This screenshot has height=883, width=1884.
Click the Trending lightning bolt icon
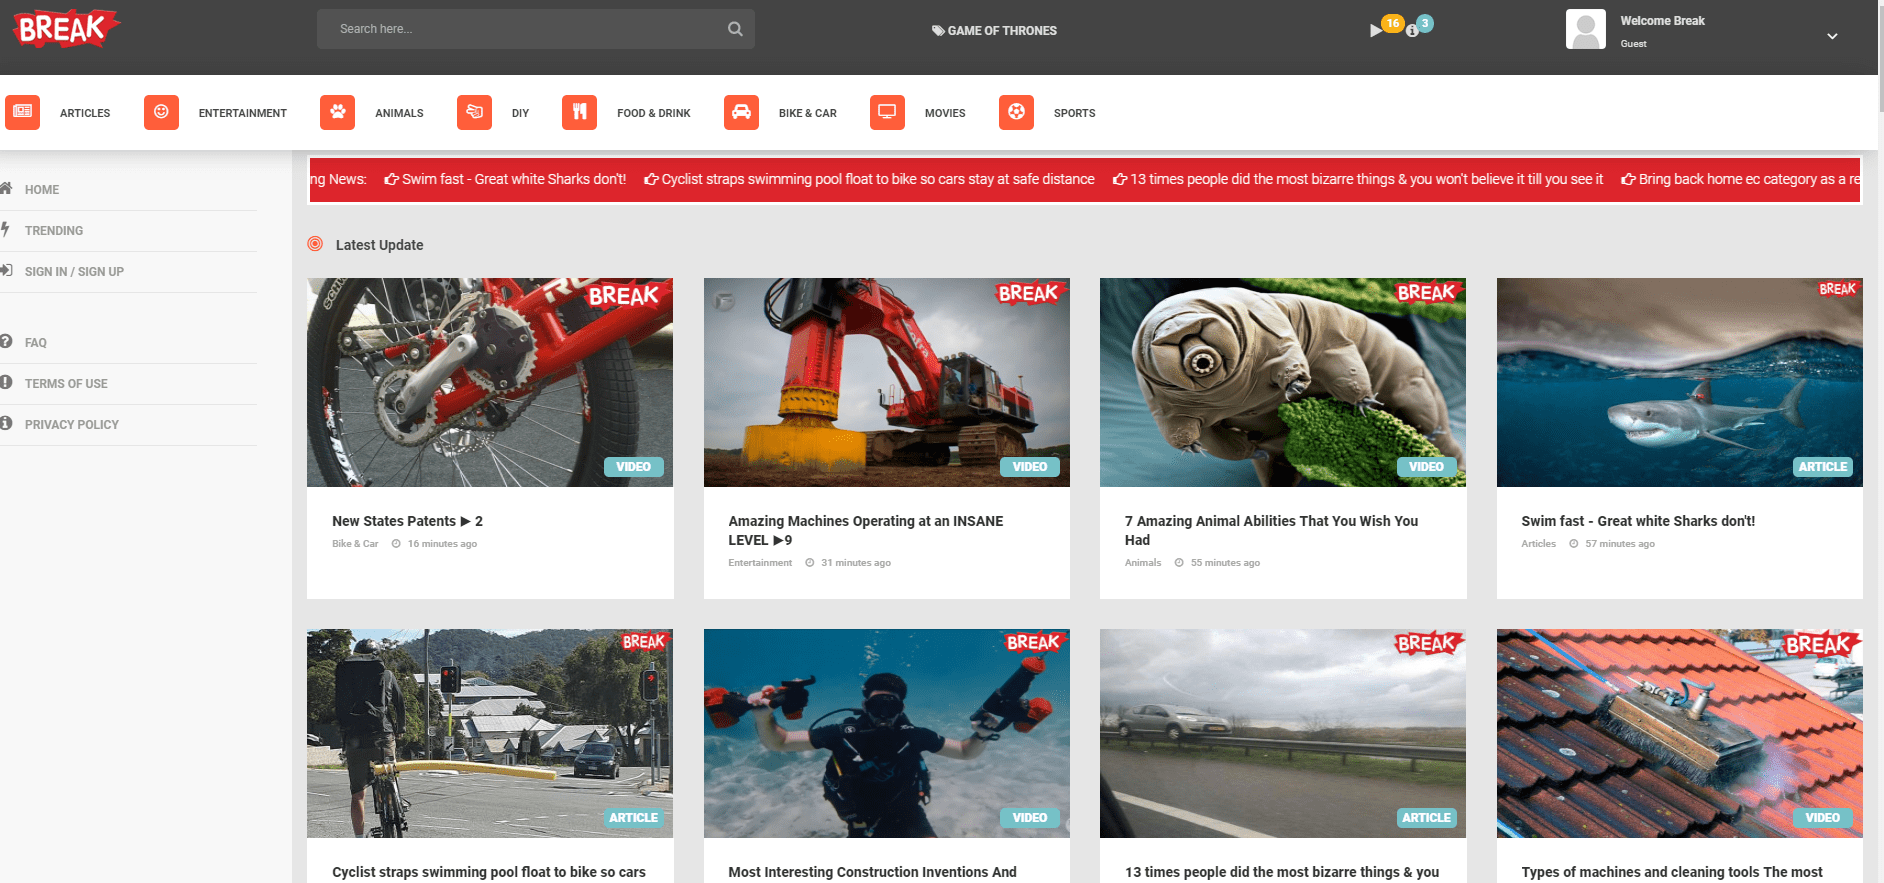[5, 229]
